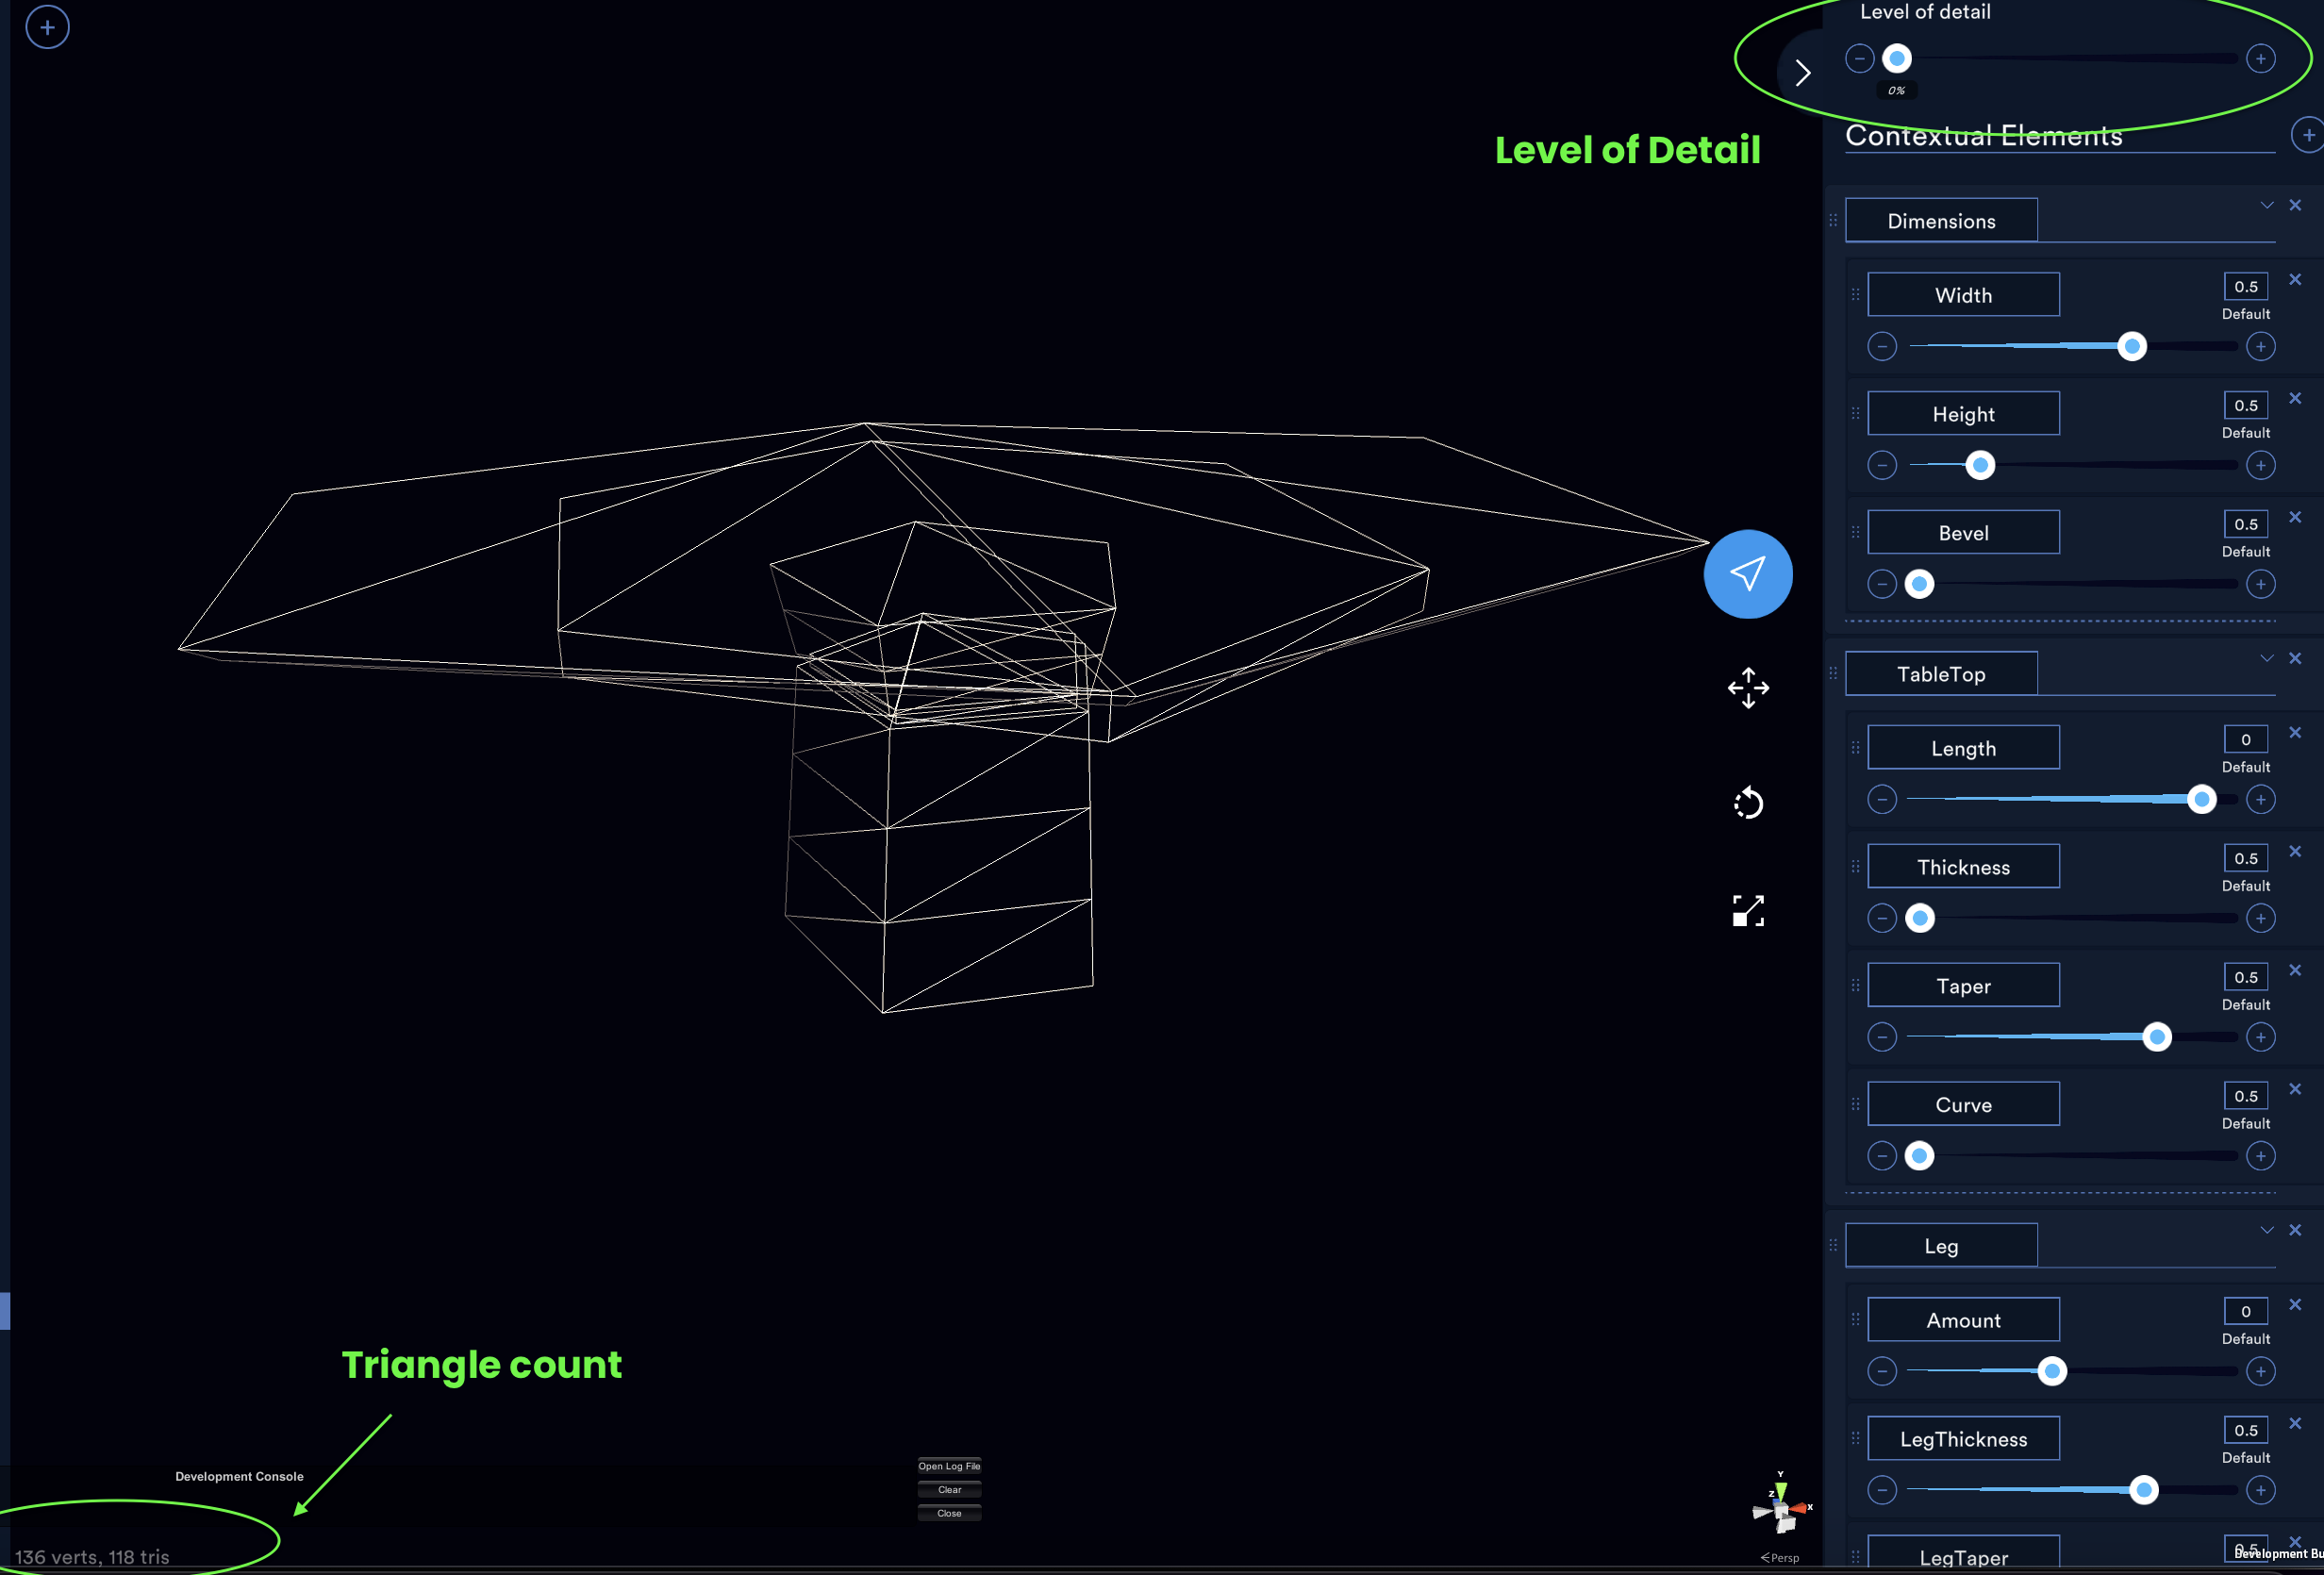The width and height of the screenshot is (2324, 1575).
Task: Increase Level of detail using its plus button
Action: tap(2260, 58)
